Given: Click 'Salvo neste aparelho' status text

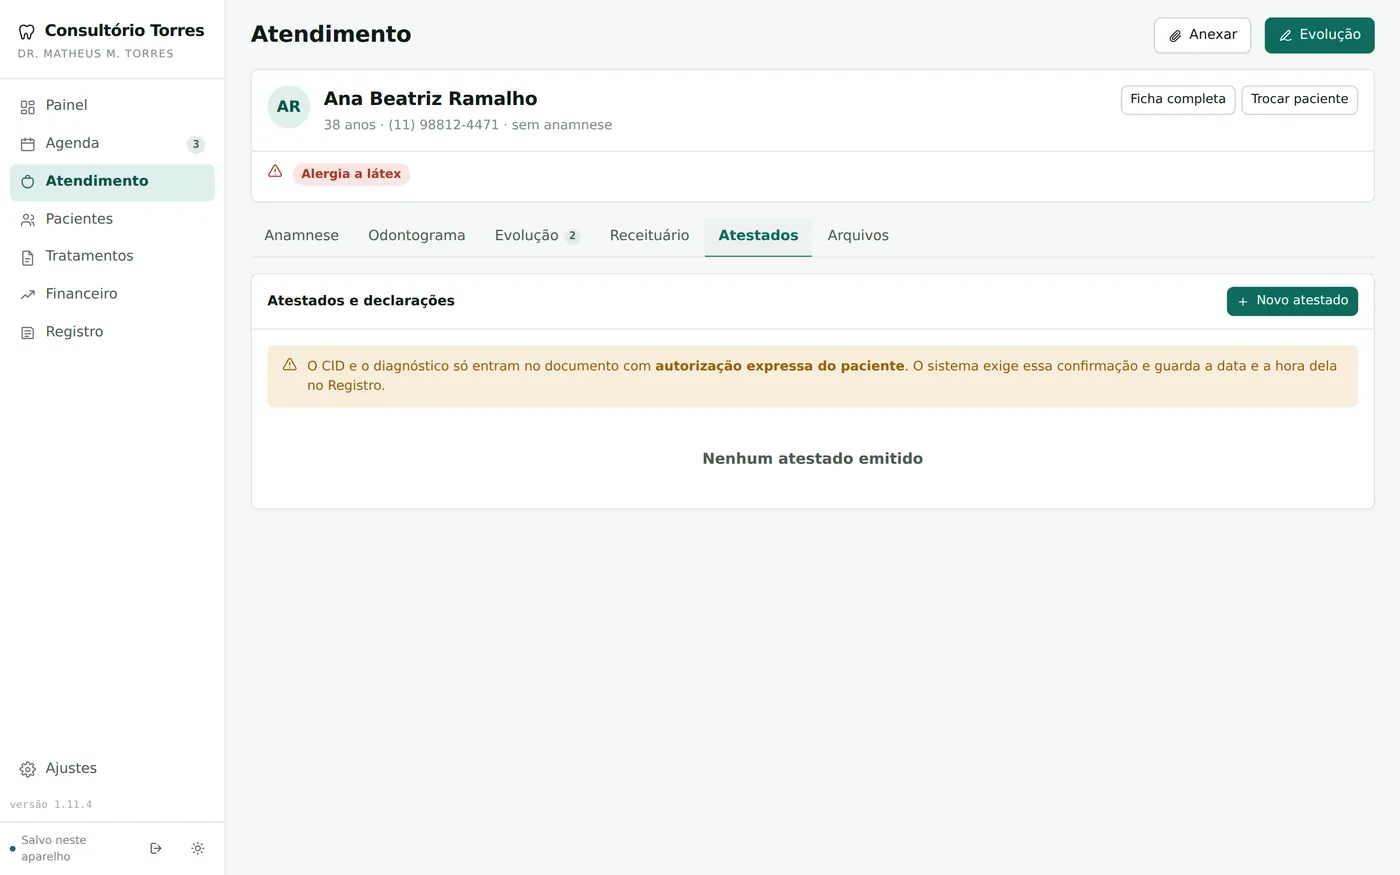Looking at the screenshot, I should (x=54, y=848).
